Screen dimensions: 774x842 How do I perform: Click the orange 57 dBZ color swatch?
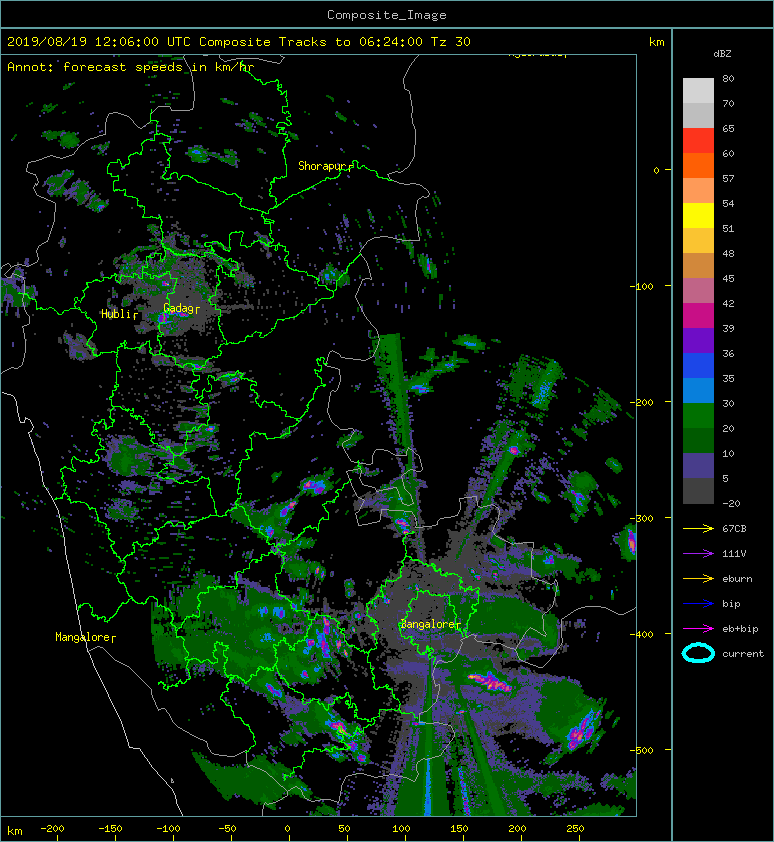[698, 165]
